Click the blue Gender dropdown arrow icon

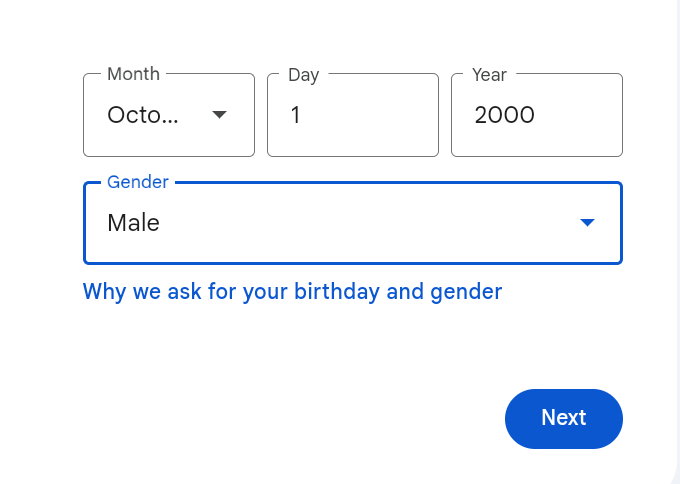(x=588, y=223)
